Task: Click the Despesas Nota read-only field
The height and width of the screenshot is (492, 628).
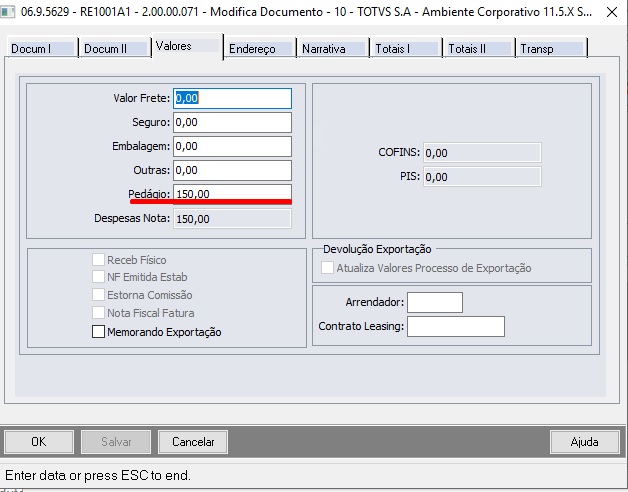Action: 232,219
